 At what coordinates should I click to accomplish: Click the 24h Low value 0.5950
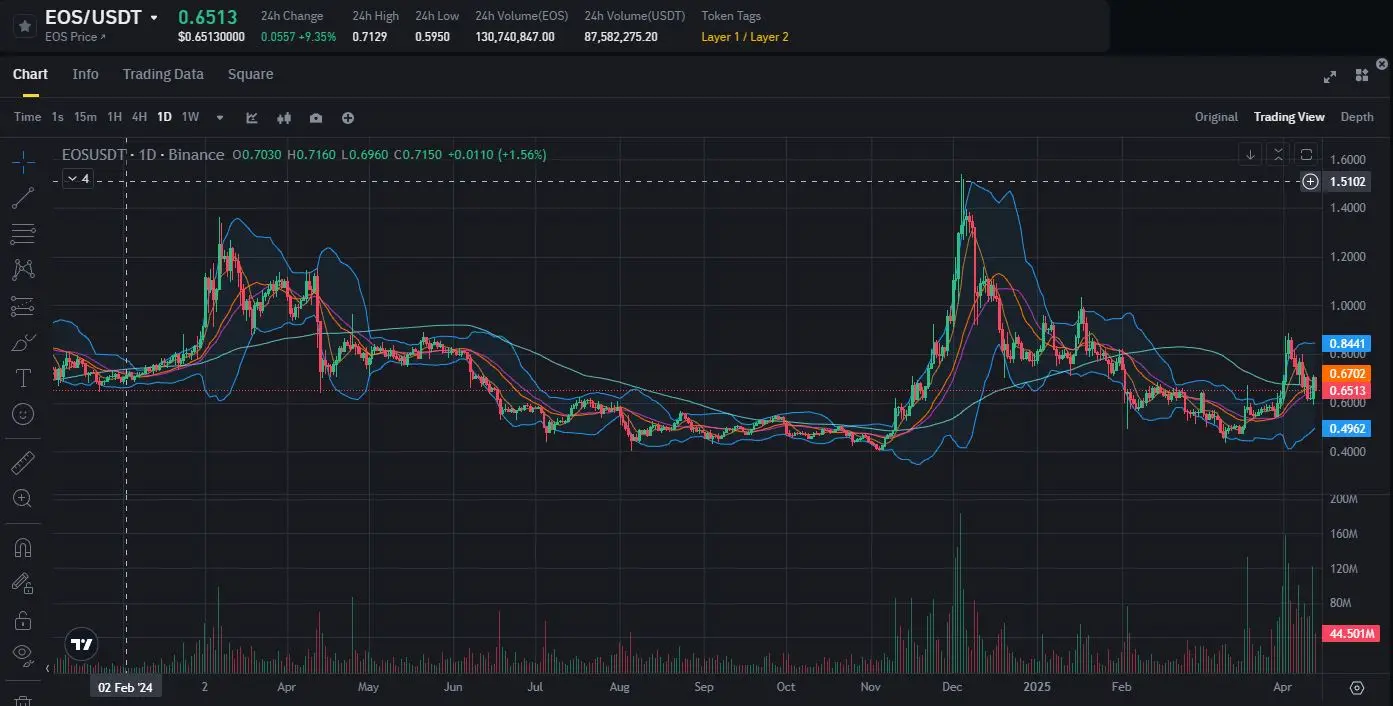click(432, 37)
